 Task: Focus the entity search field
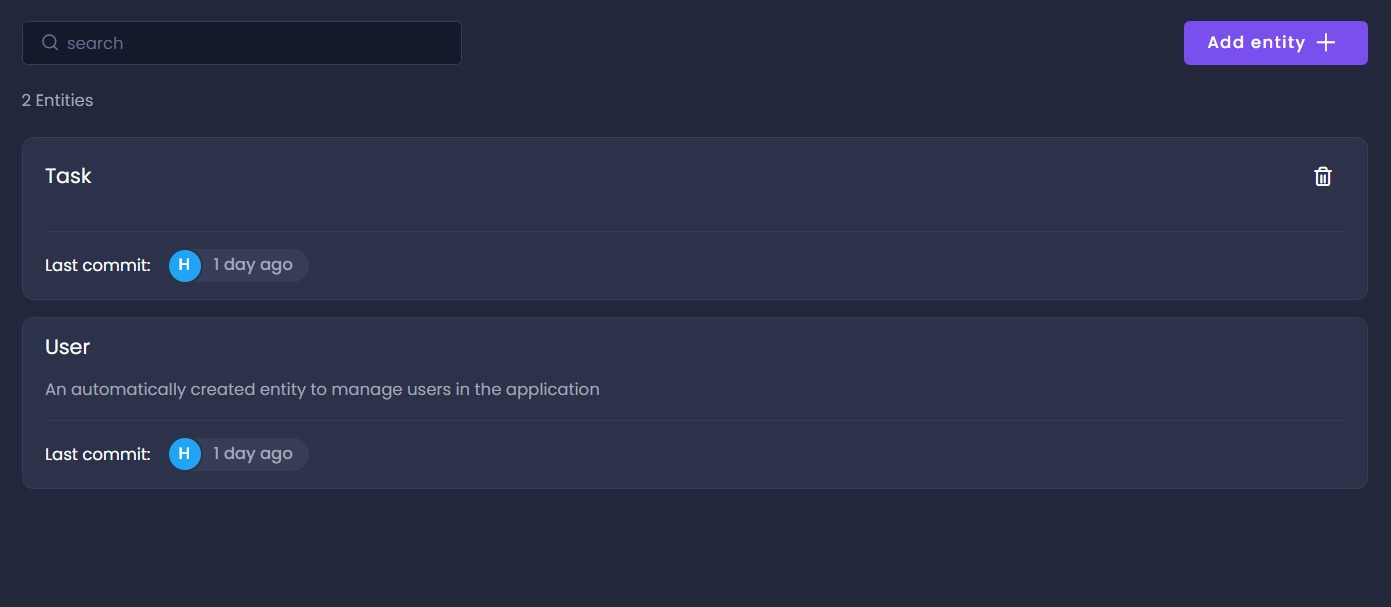pyautogui.click(x=260, y=43)
